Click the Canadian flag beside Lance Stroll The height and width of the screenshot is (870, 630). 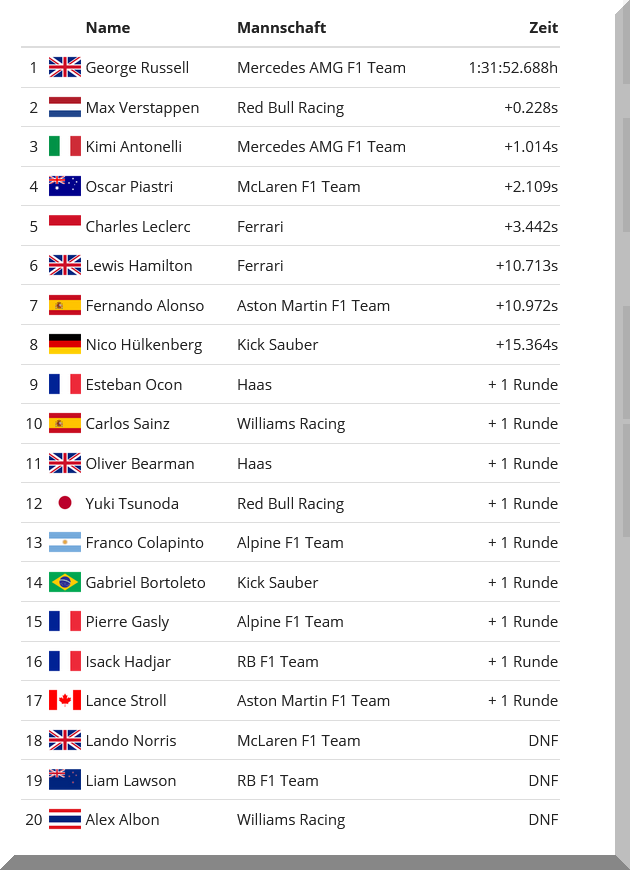[65, 701]
